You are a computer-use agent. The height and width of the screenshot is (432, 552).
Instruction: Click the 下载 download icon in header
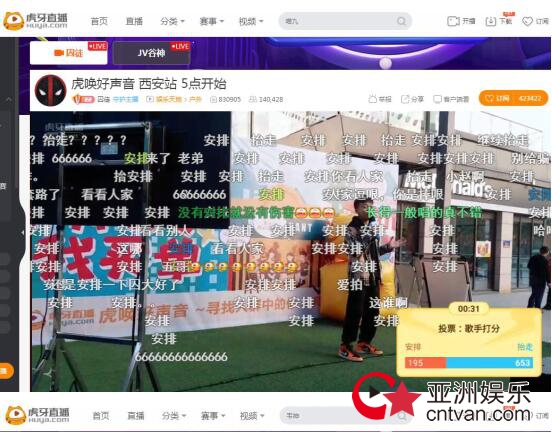point(491,21)
